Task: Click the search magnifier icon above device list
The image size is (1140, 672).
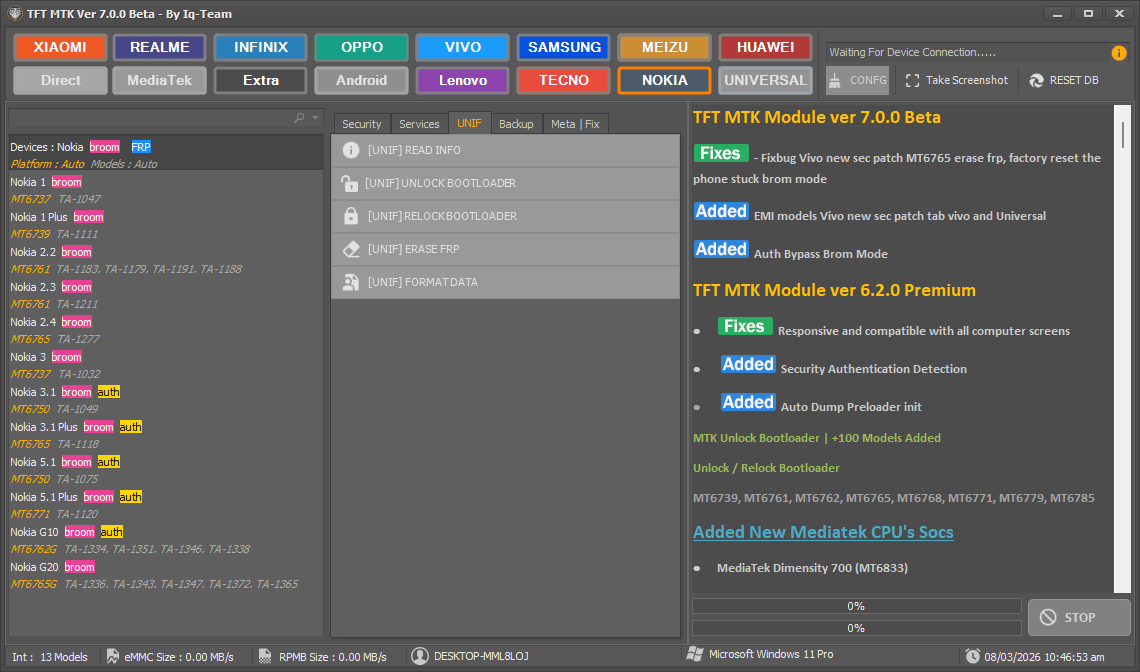Action: (x=298, y=117)
